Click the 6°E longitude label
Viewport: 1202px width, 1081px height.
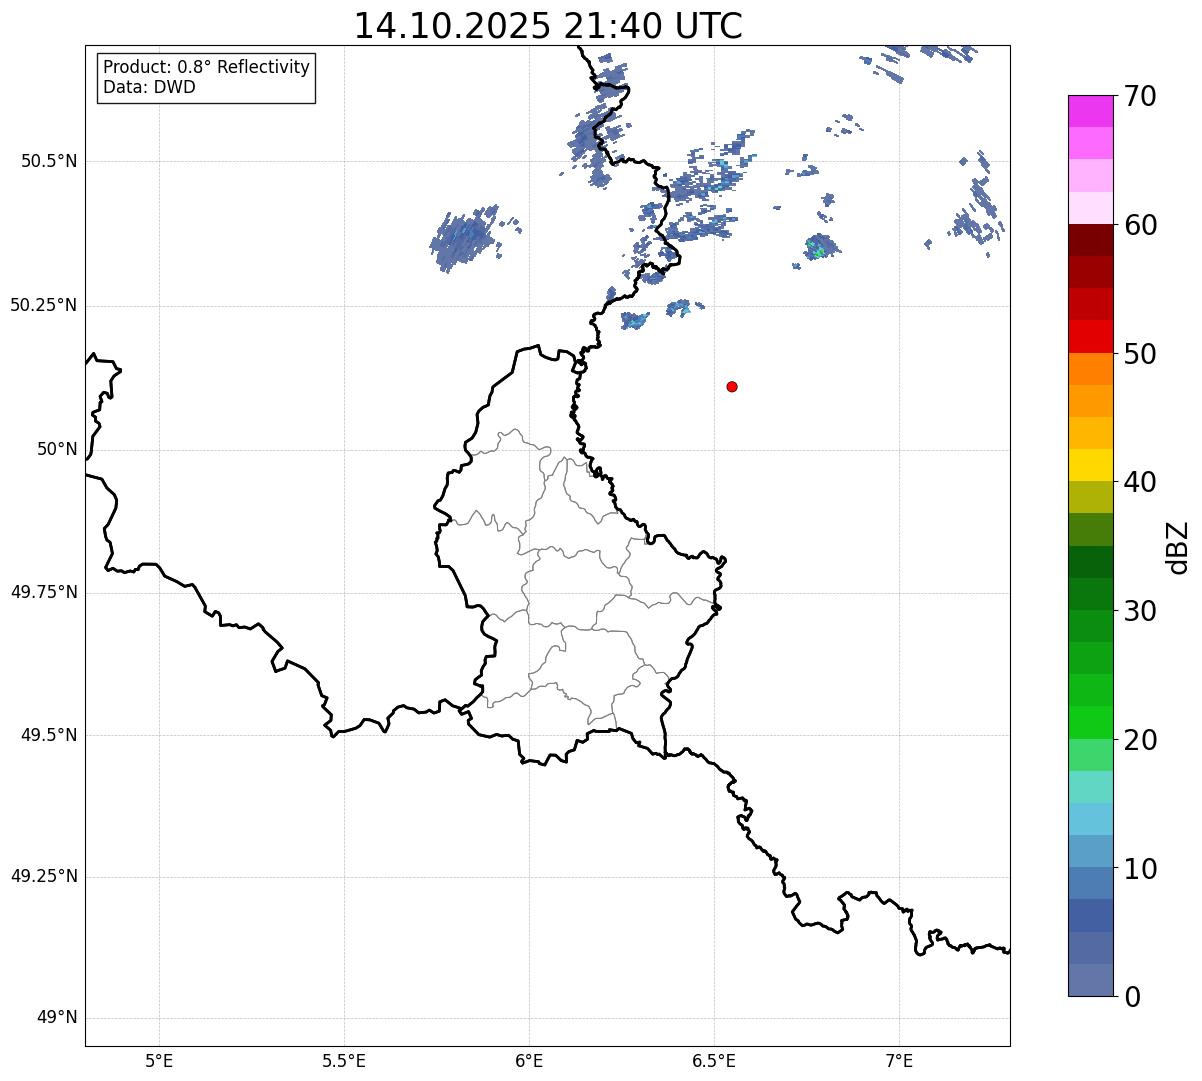point(529,1061)
